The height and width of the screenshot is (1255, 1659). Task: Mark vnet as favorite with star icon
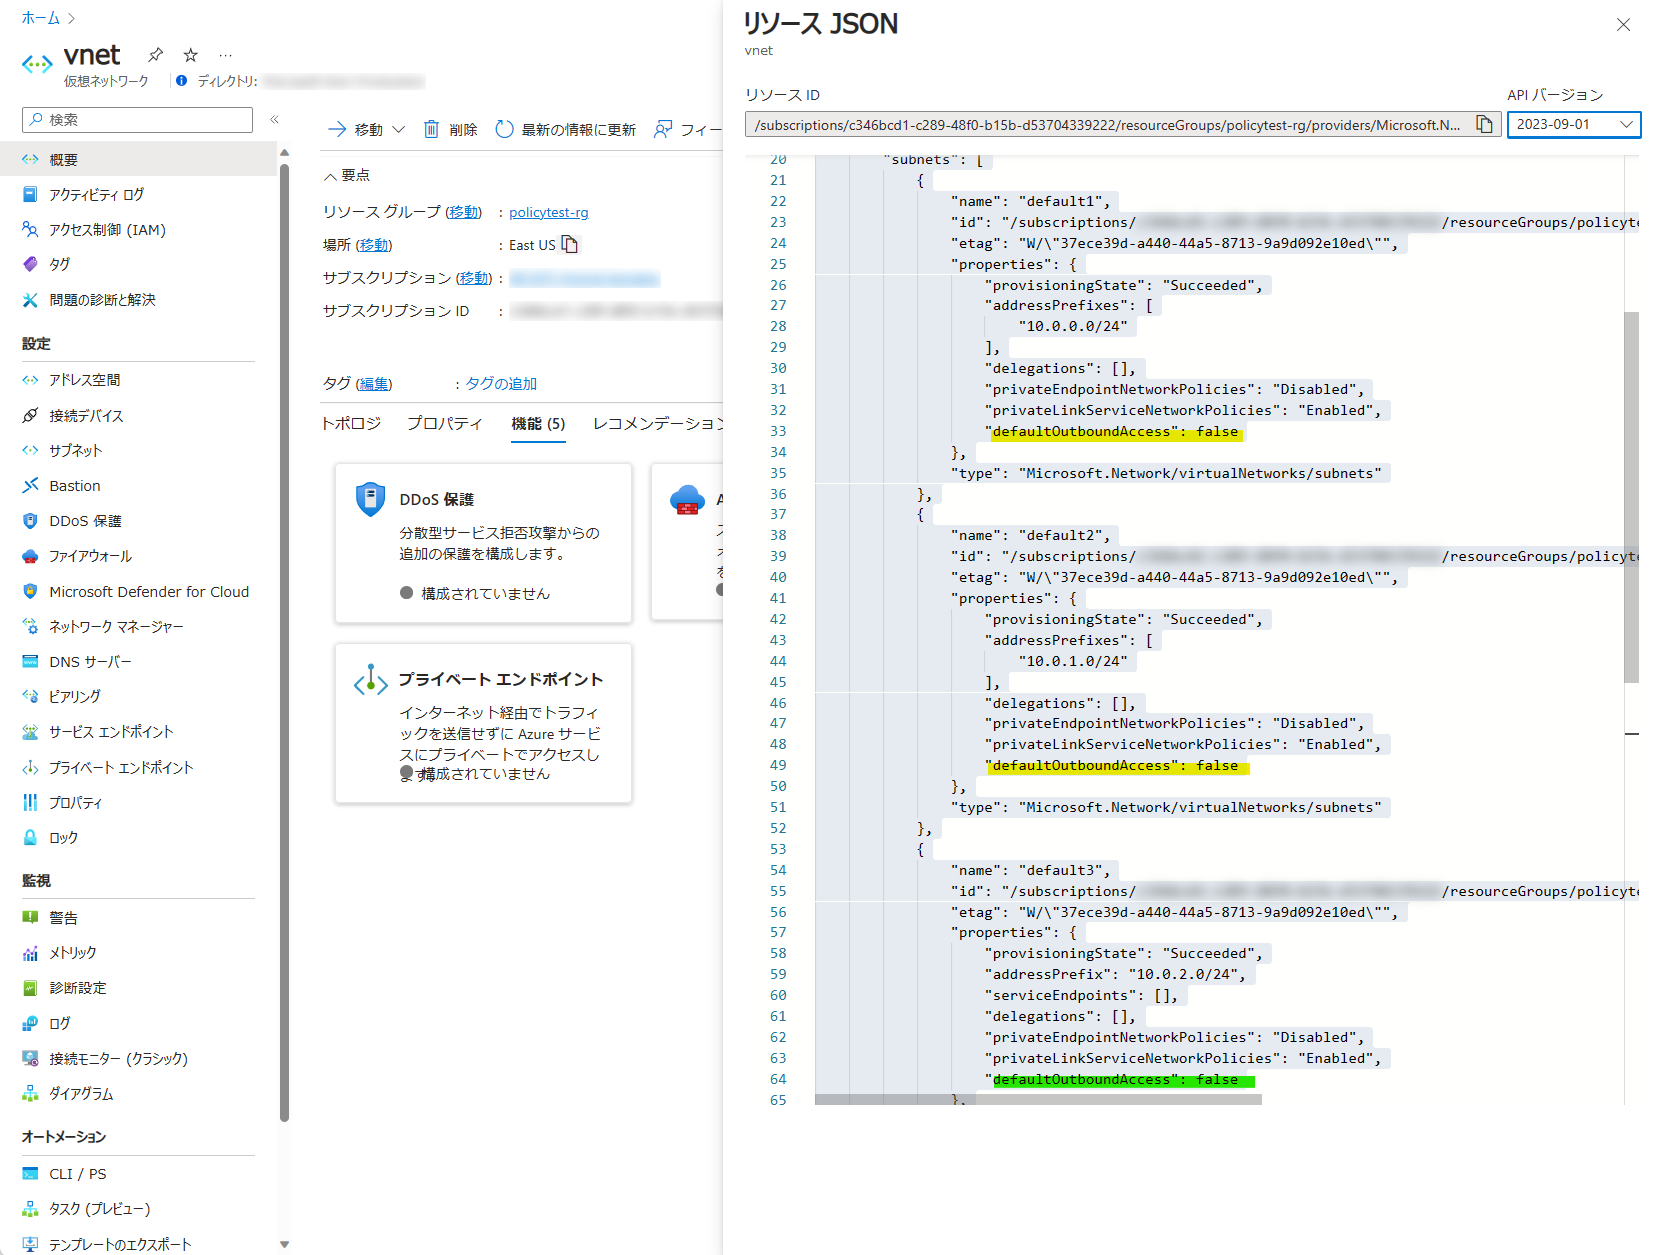coord(191,55)
